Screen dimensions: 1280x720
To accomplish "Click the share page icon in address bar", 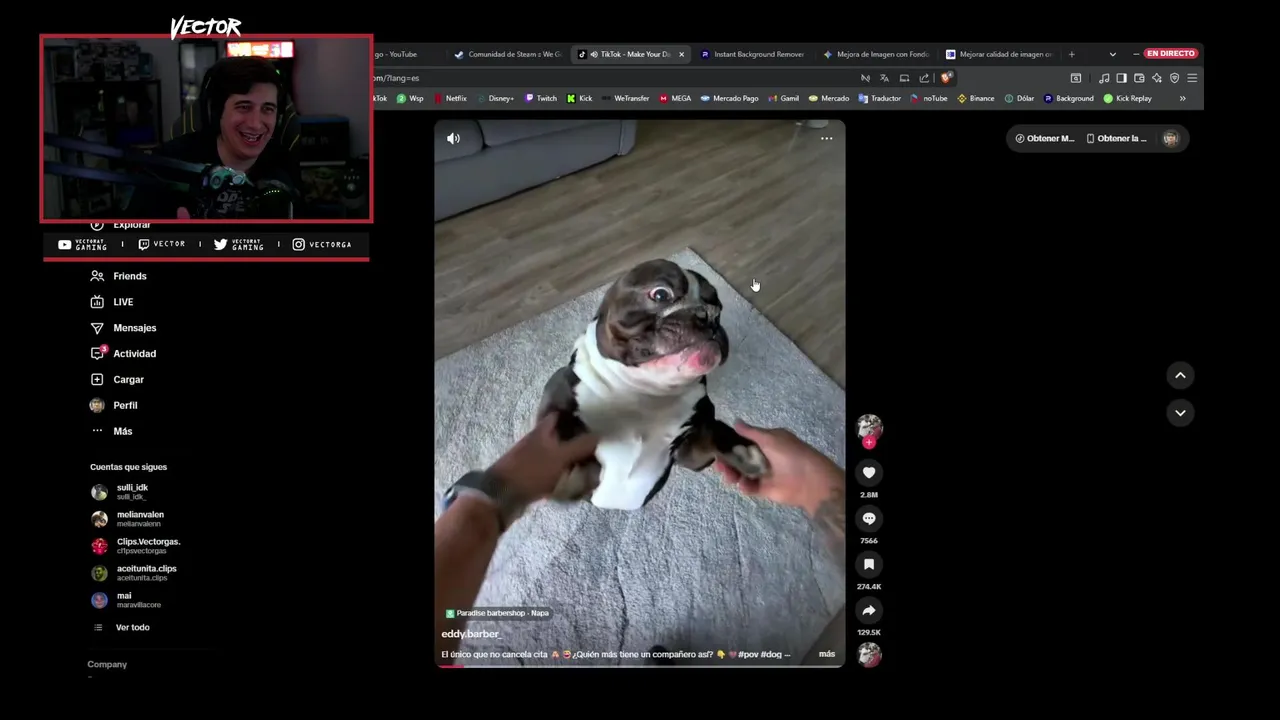I will point(924,78).
